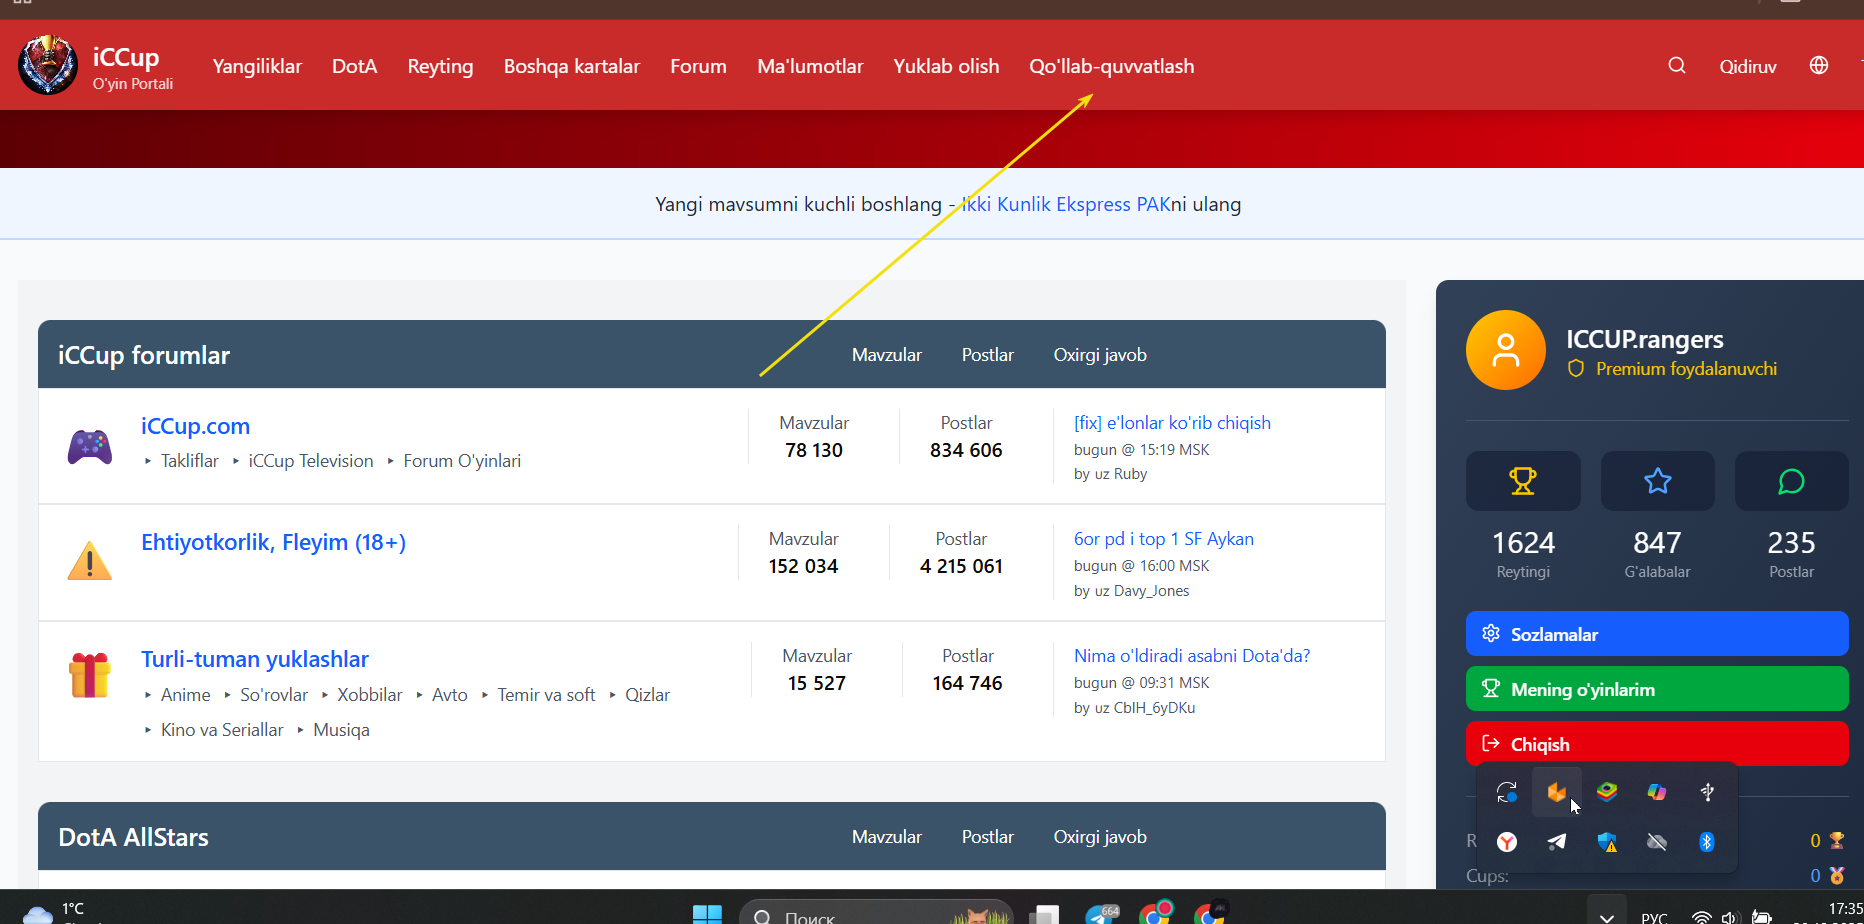
Task: Click the "164 746" posts count
Action: [967, 683]
